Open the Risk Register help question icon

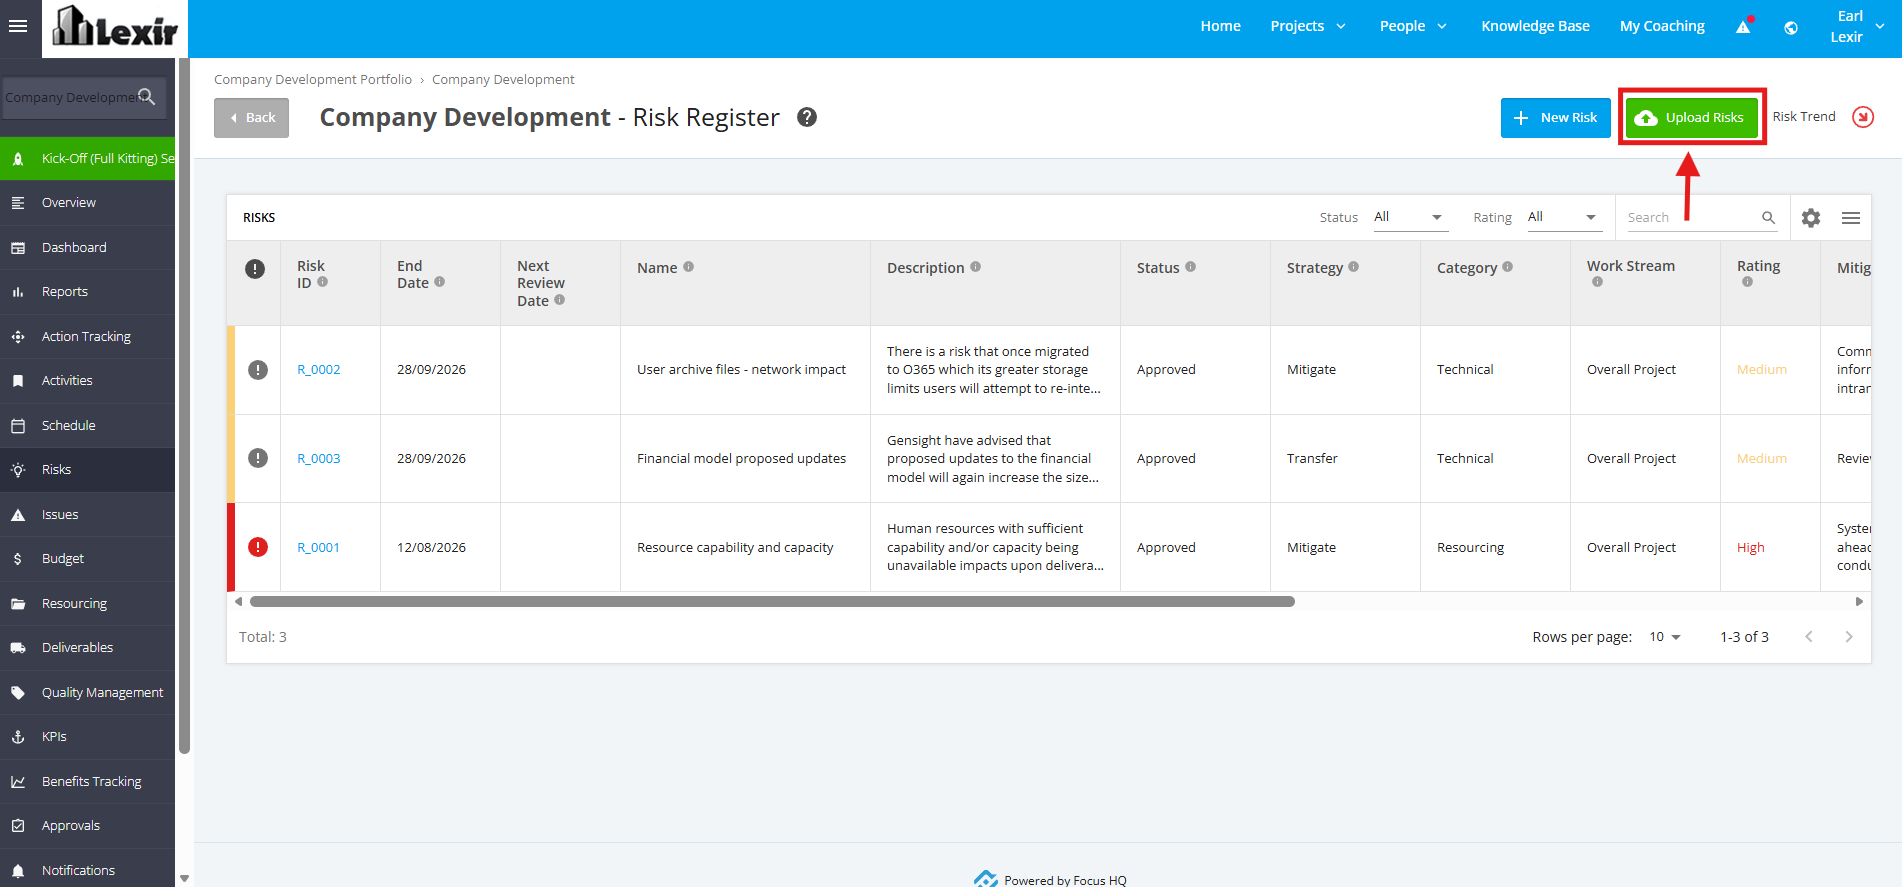[x=807, y=117]
